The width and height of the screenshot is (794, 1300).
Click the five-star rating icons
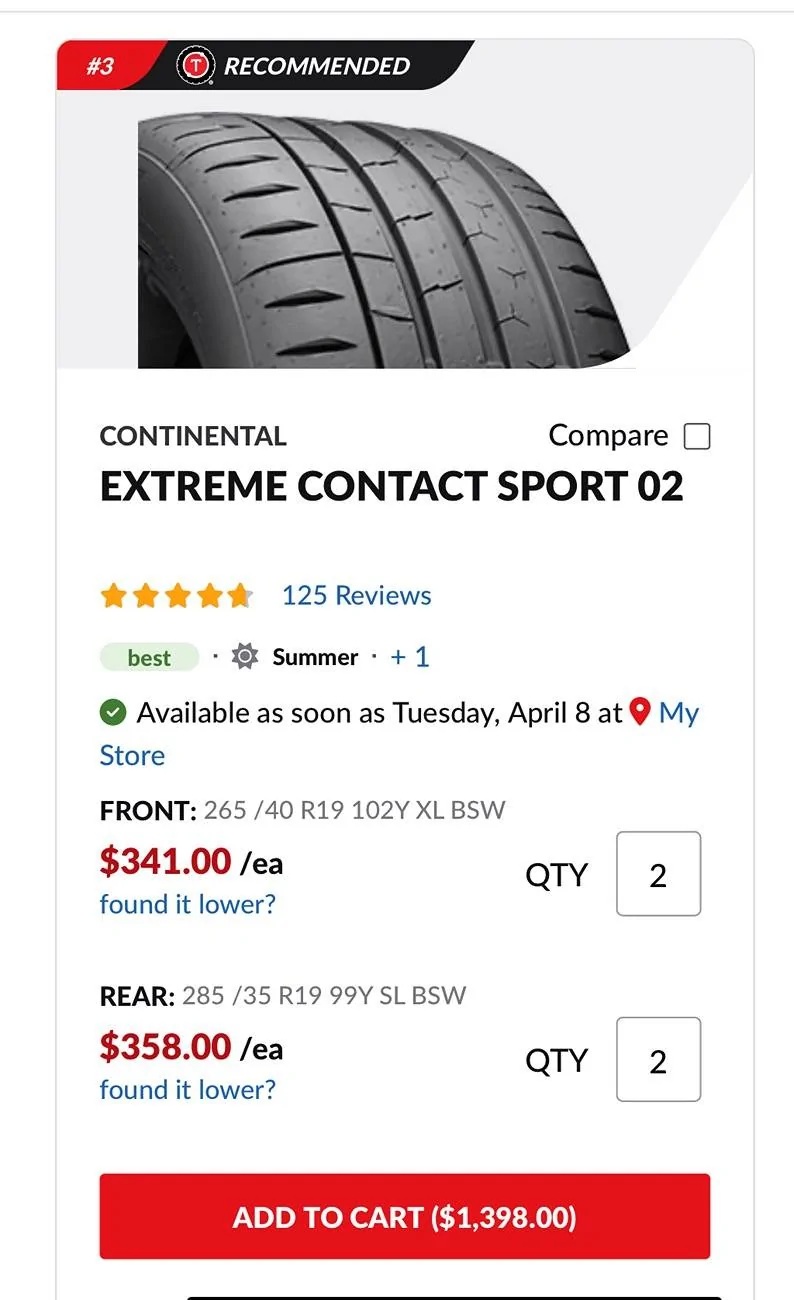tap(176, 596)
